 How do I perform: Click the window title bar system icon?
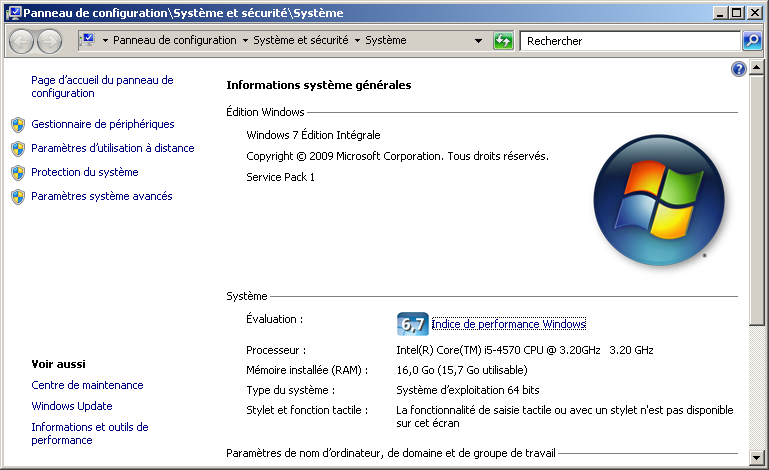pos(14,13)
